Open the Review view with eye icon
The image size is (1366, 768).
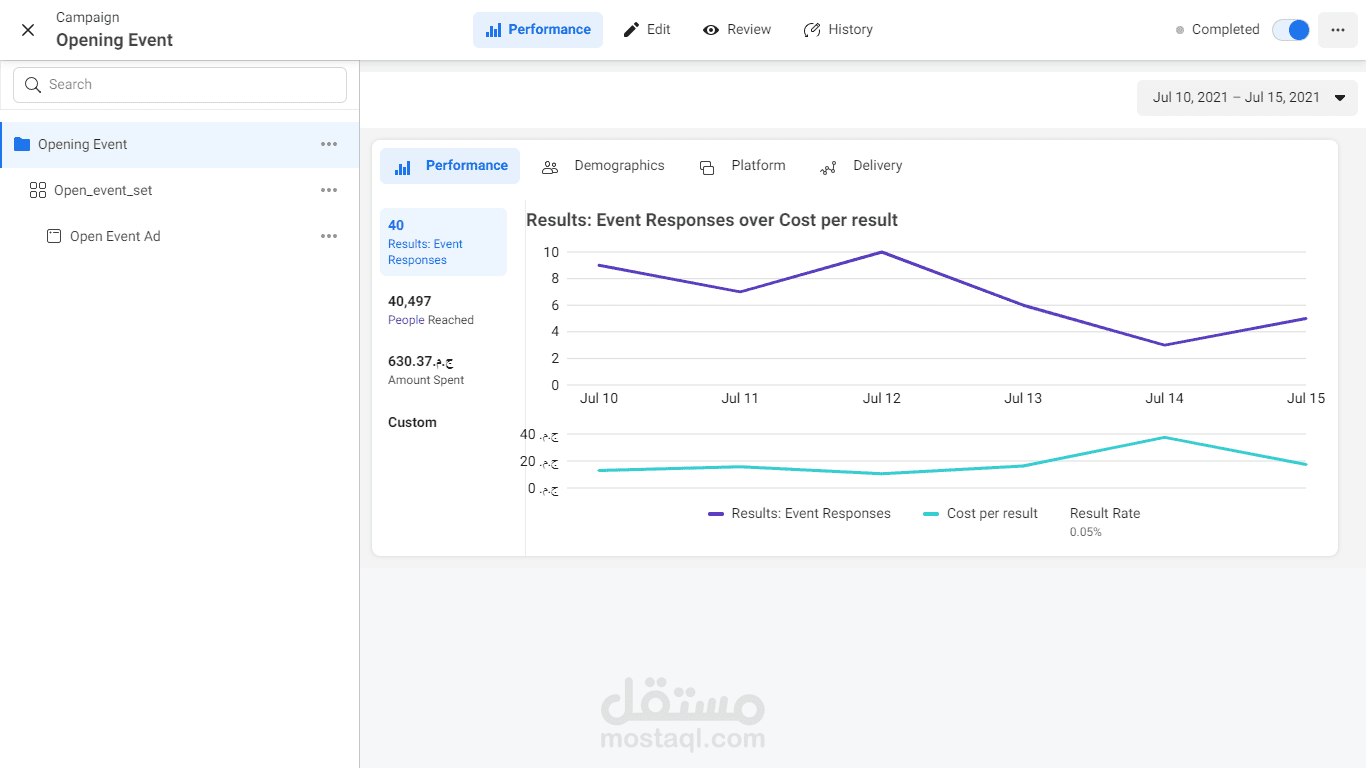pyautogui.click(x=737, y=30)
